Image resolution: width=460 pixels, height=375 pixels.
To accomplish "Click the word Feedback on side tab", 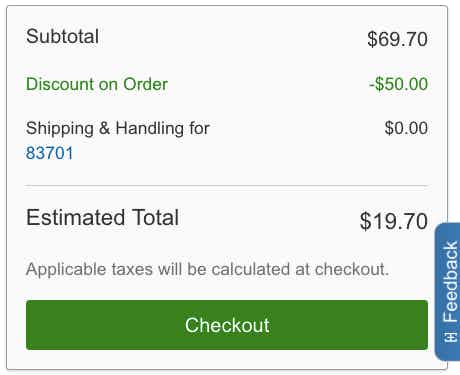I will point(450,282).
